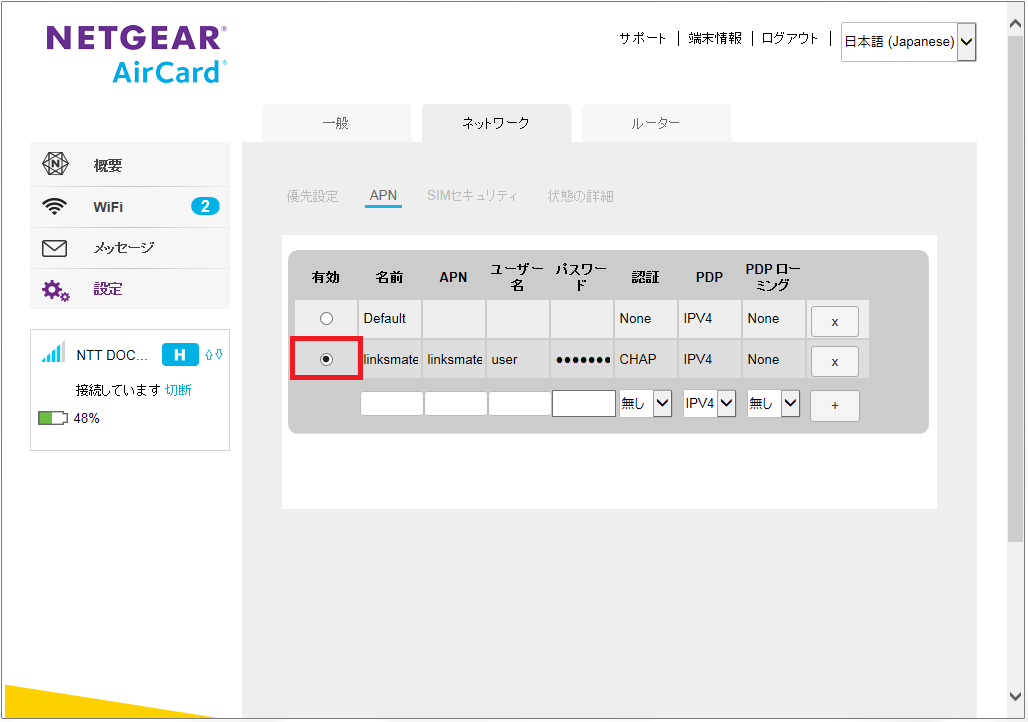Click the サポート link
Viewport: 1028px width, 722px height.
[642, 39]
